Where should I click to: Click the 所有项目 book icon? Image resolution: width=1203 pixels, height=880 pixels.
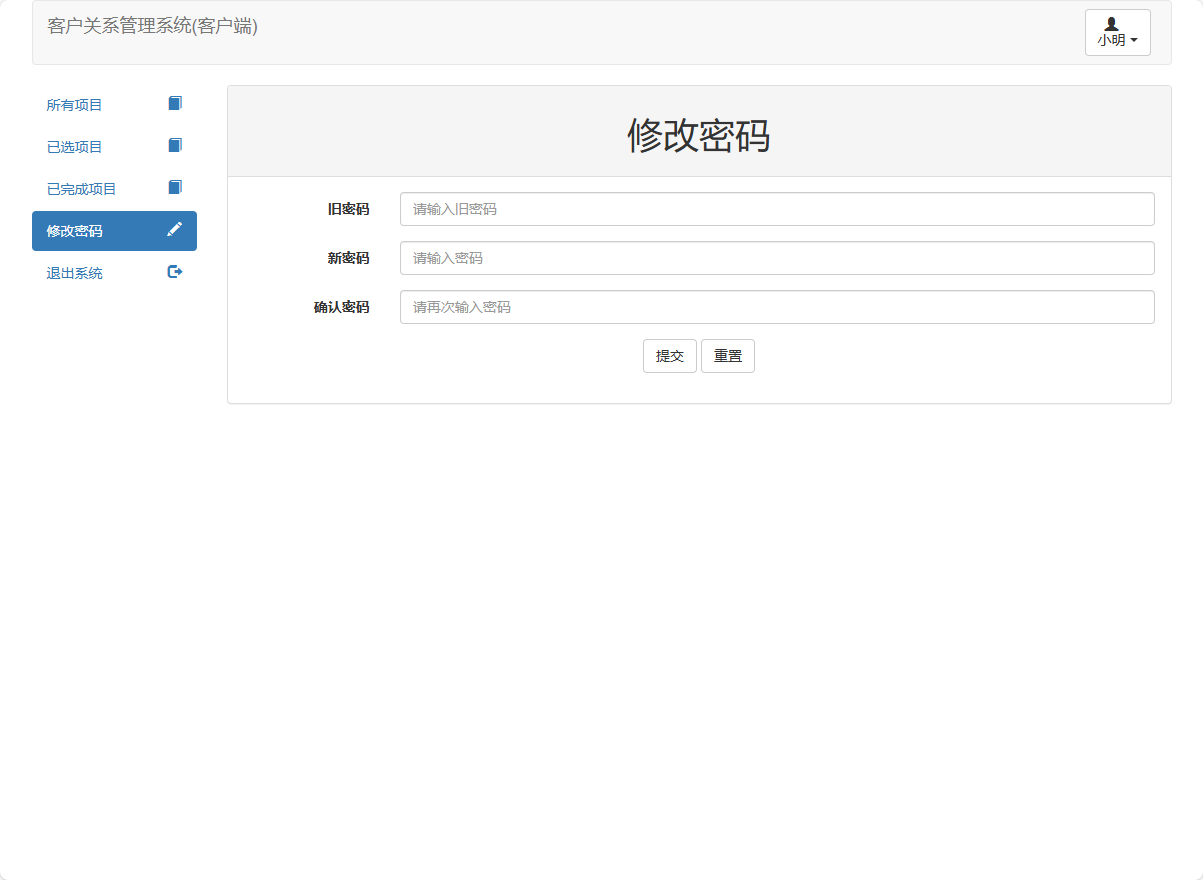(x=175, y=103)
